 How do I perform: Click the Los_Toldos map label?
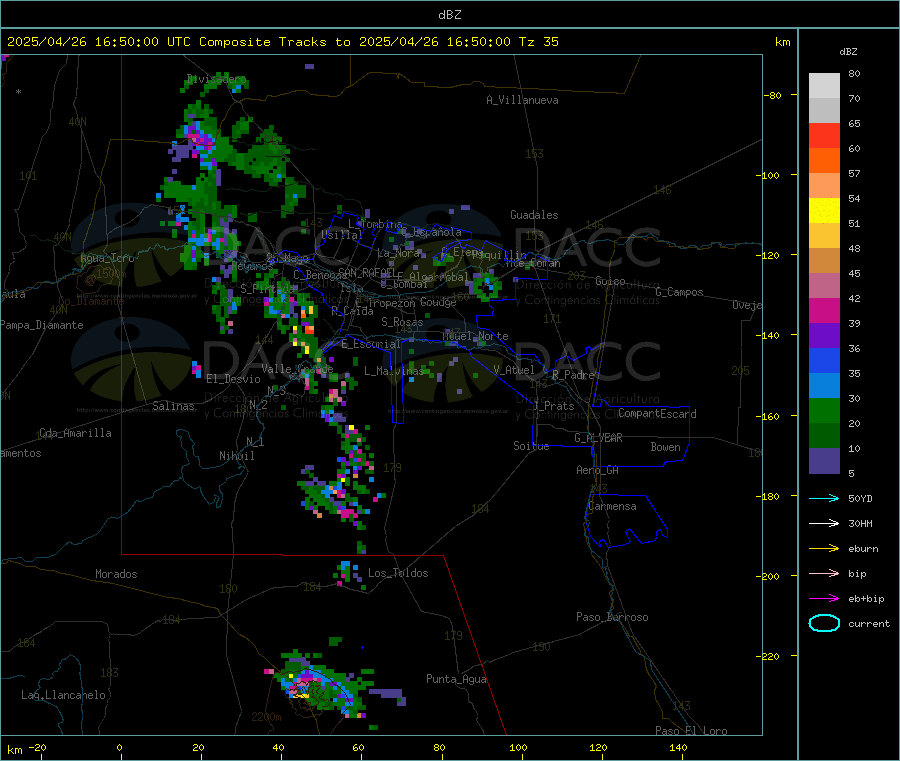click(x=398, y=573)
